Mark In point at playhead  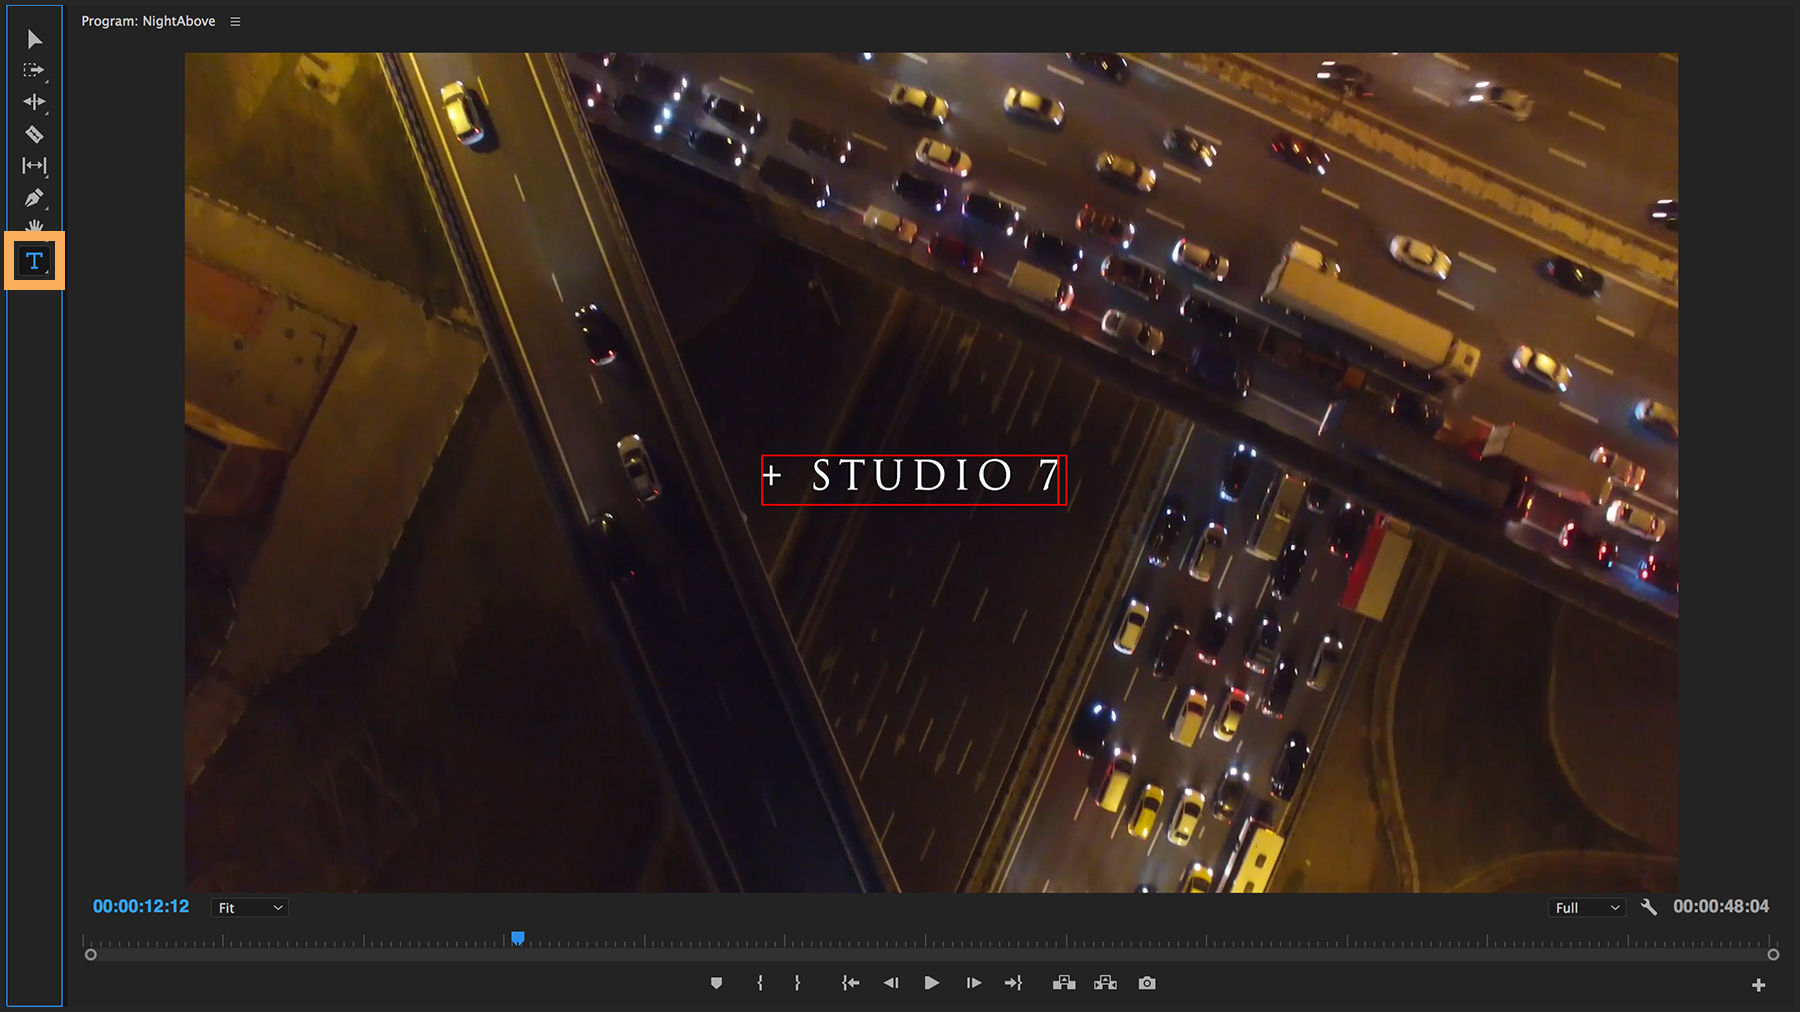point(759,983)
